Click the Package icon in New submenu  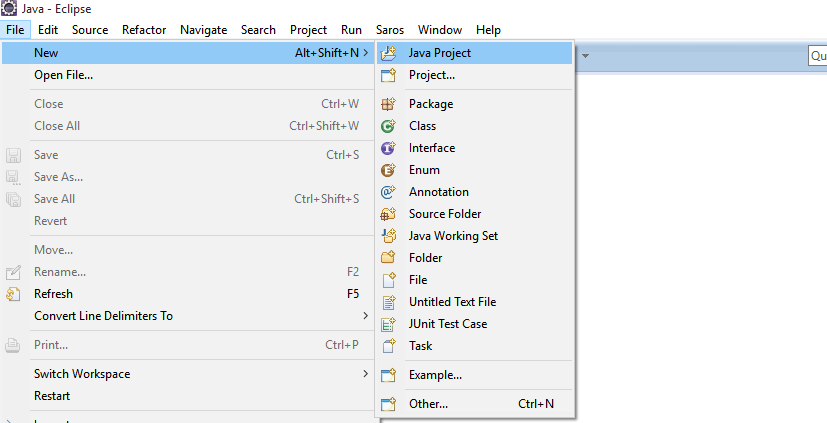(x=388, y=104)
